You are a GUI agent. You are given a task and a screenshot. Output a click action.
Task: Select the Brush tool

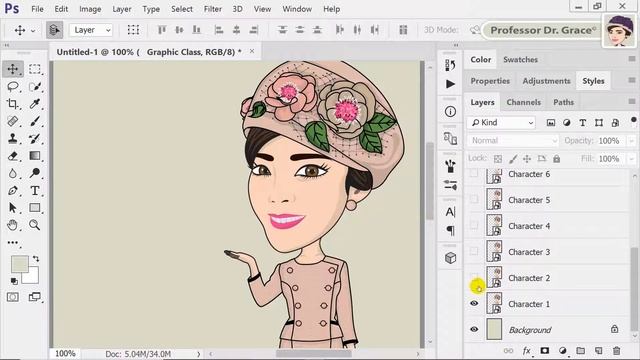pyautogui.click(x=35, y=121)
